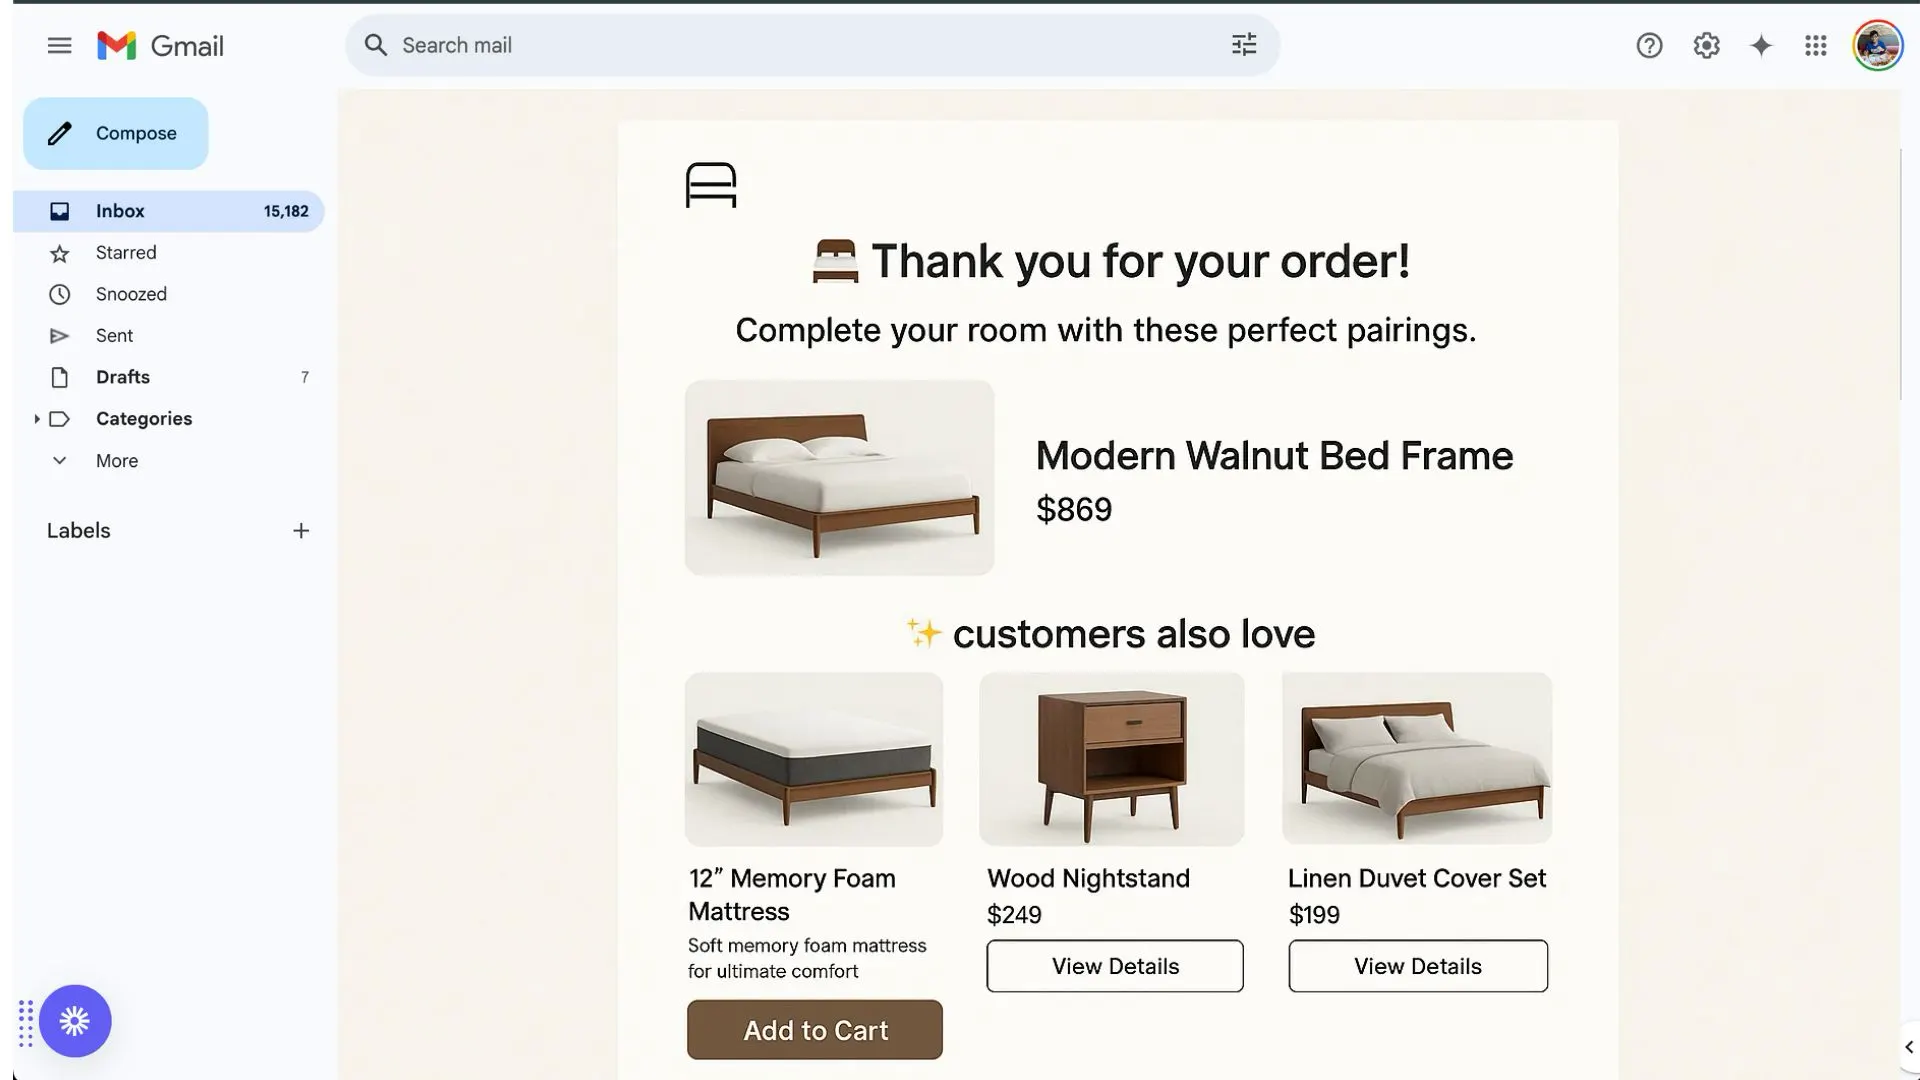Click the search options filter icon
This screenshot has height=1080, width=1920.
click(1243, 45)
